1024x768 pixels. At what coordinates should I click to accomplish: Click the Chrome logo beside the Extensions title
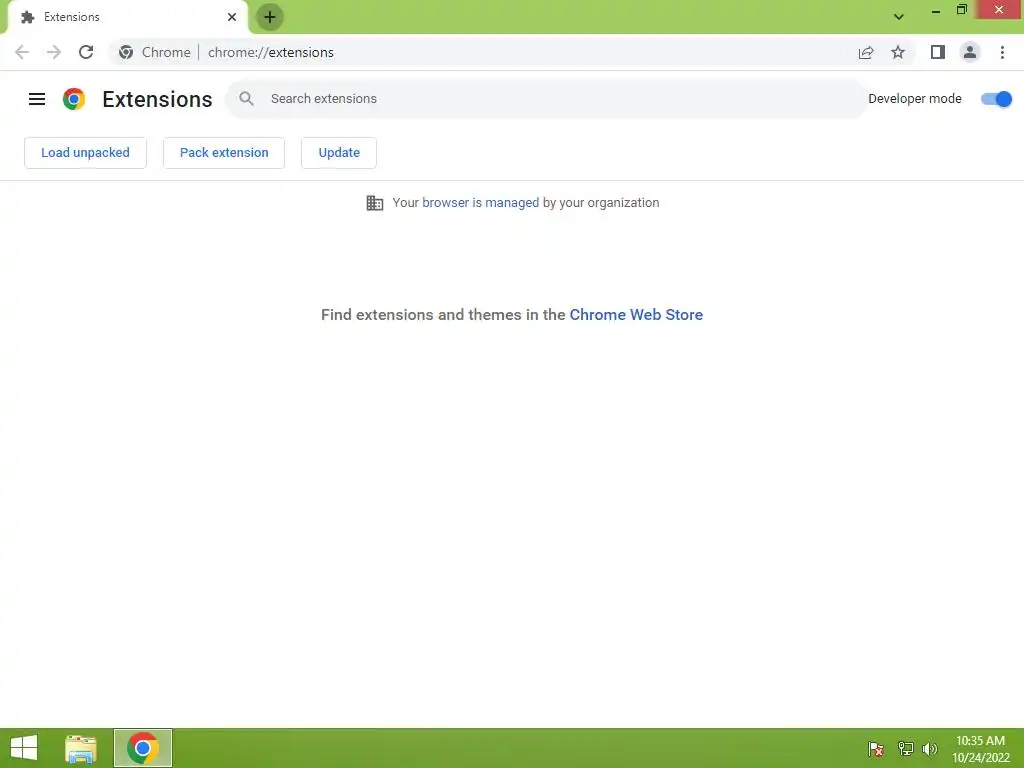(x=74, y=99)
